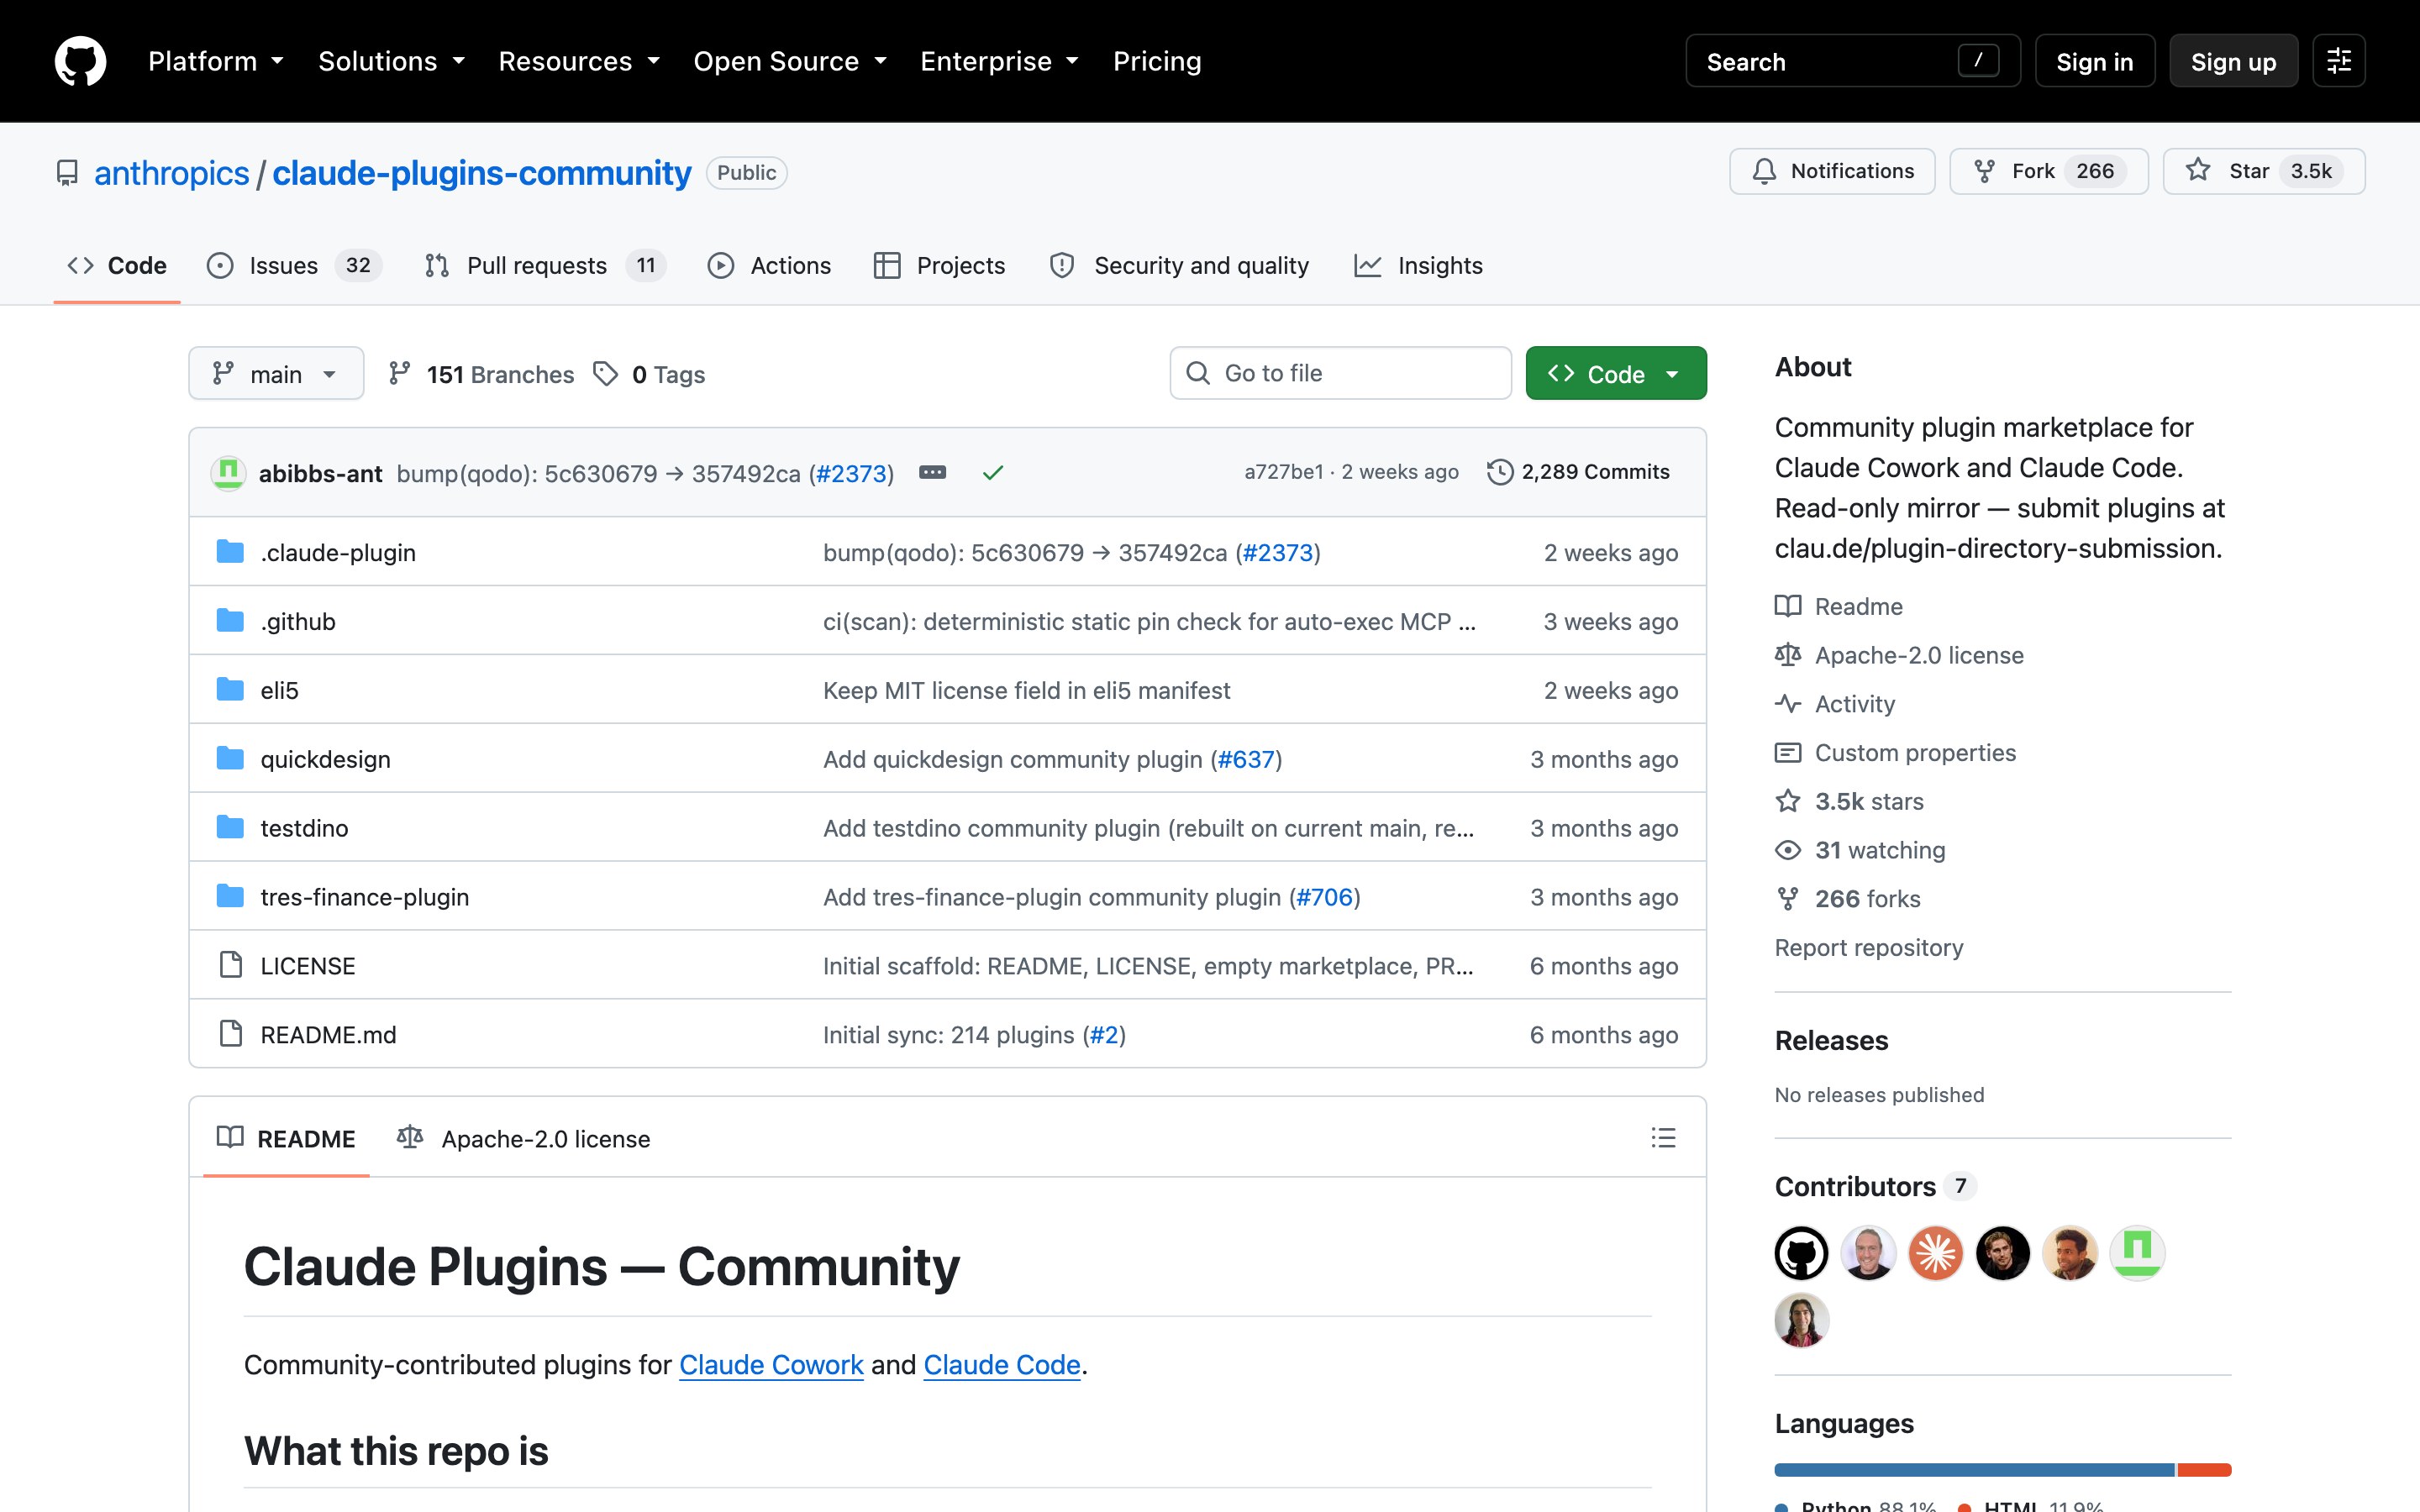
Task: Focus the Go to file input
Action: [x=1340, y=373]
